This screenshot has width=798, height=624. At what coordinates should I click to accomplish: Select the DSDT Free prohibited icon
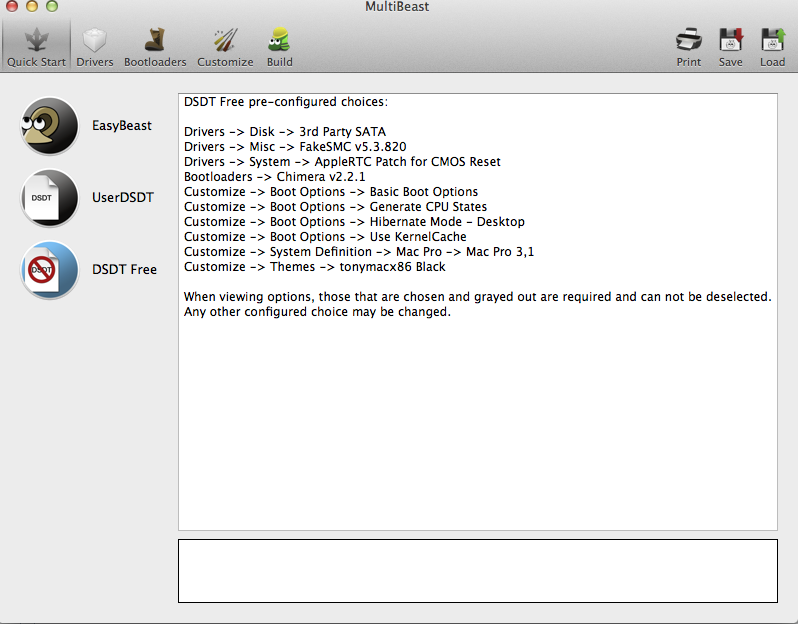[x=49, y=270]
